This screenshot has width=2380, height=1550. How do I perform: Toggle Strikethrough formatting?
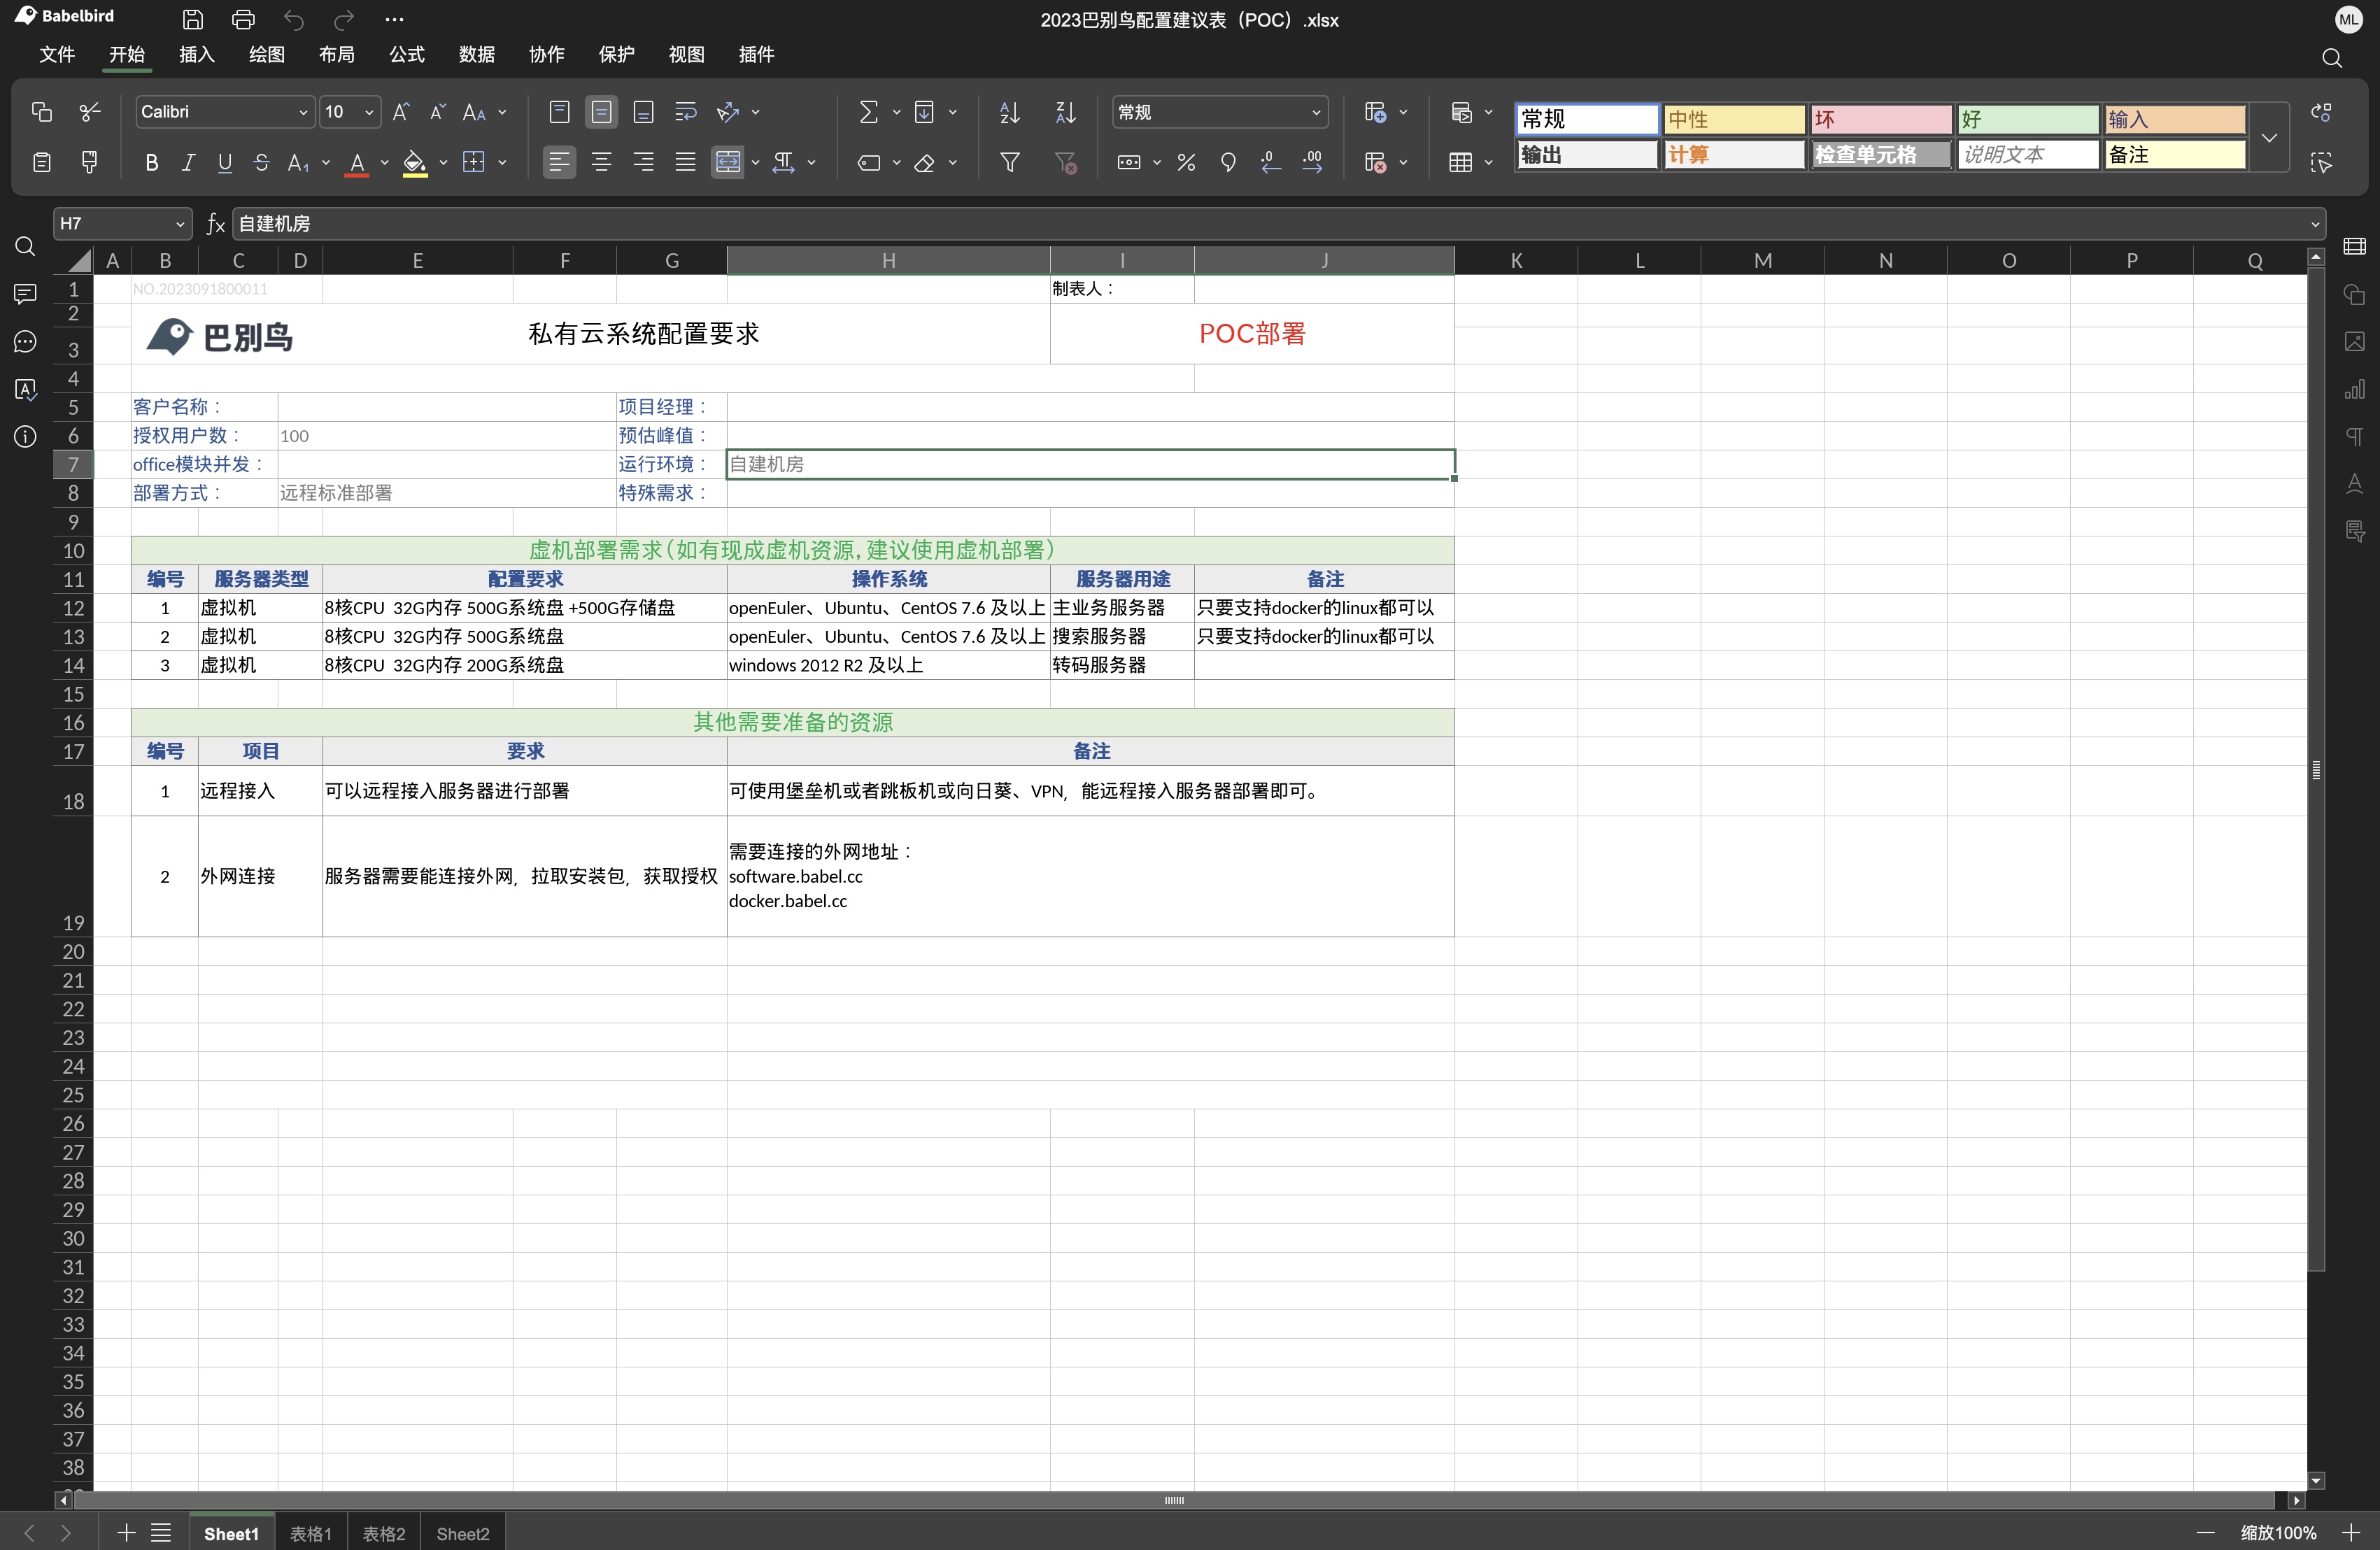[262, 162]
